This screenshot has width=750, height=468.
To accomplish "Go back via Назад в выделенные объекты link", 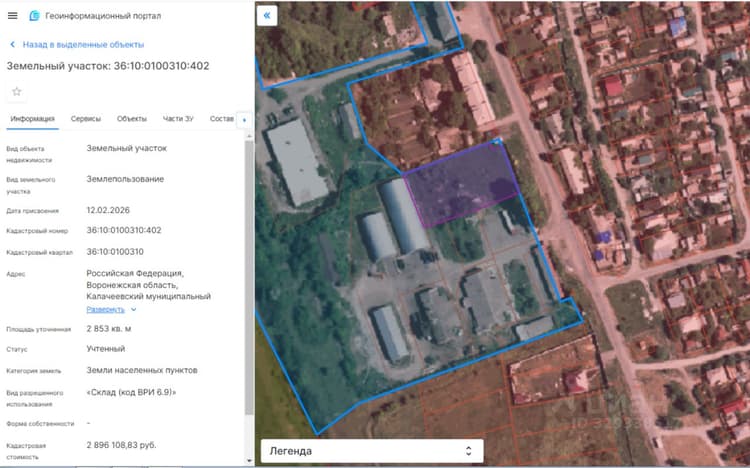I will 83,45.
